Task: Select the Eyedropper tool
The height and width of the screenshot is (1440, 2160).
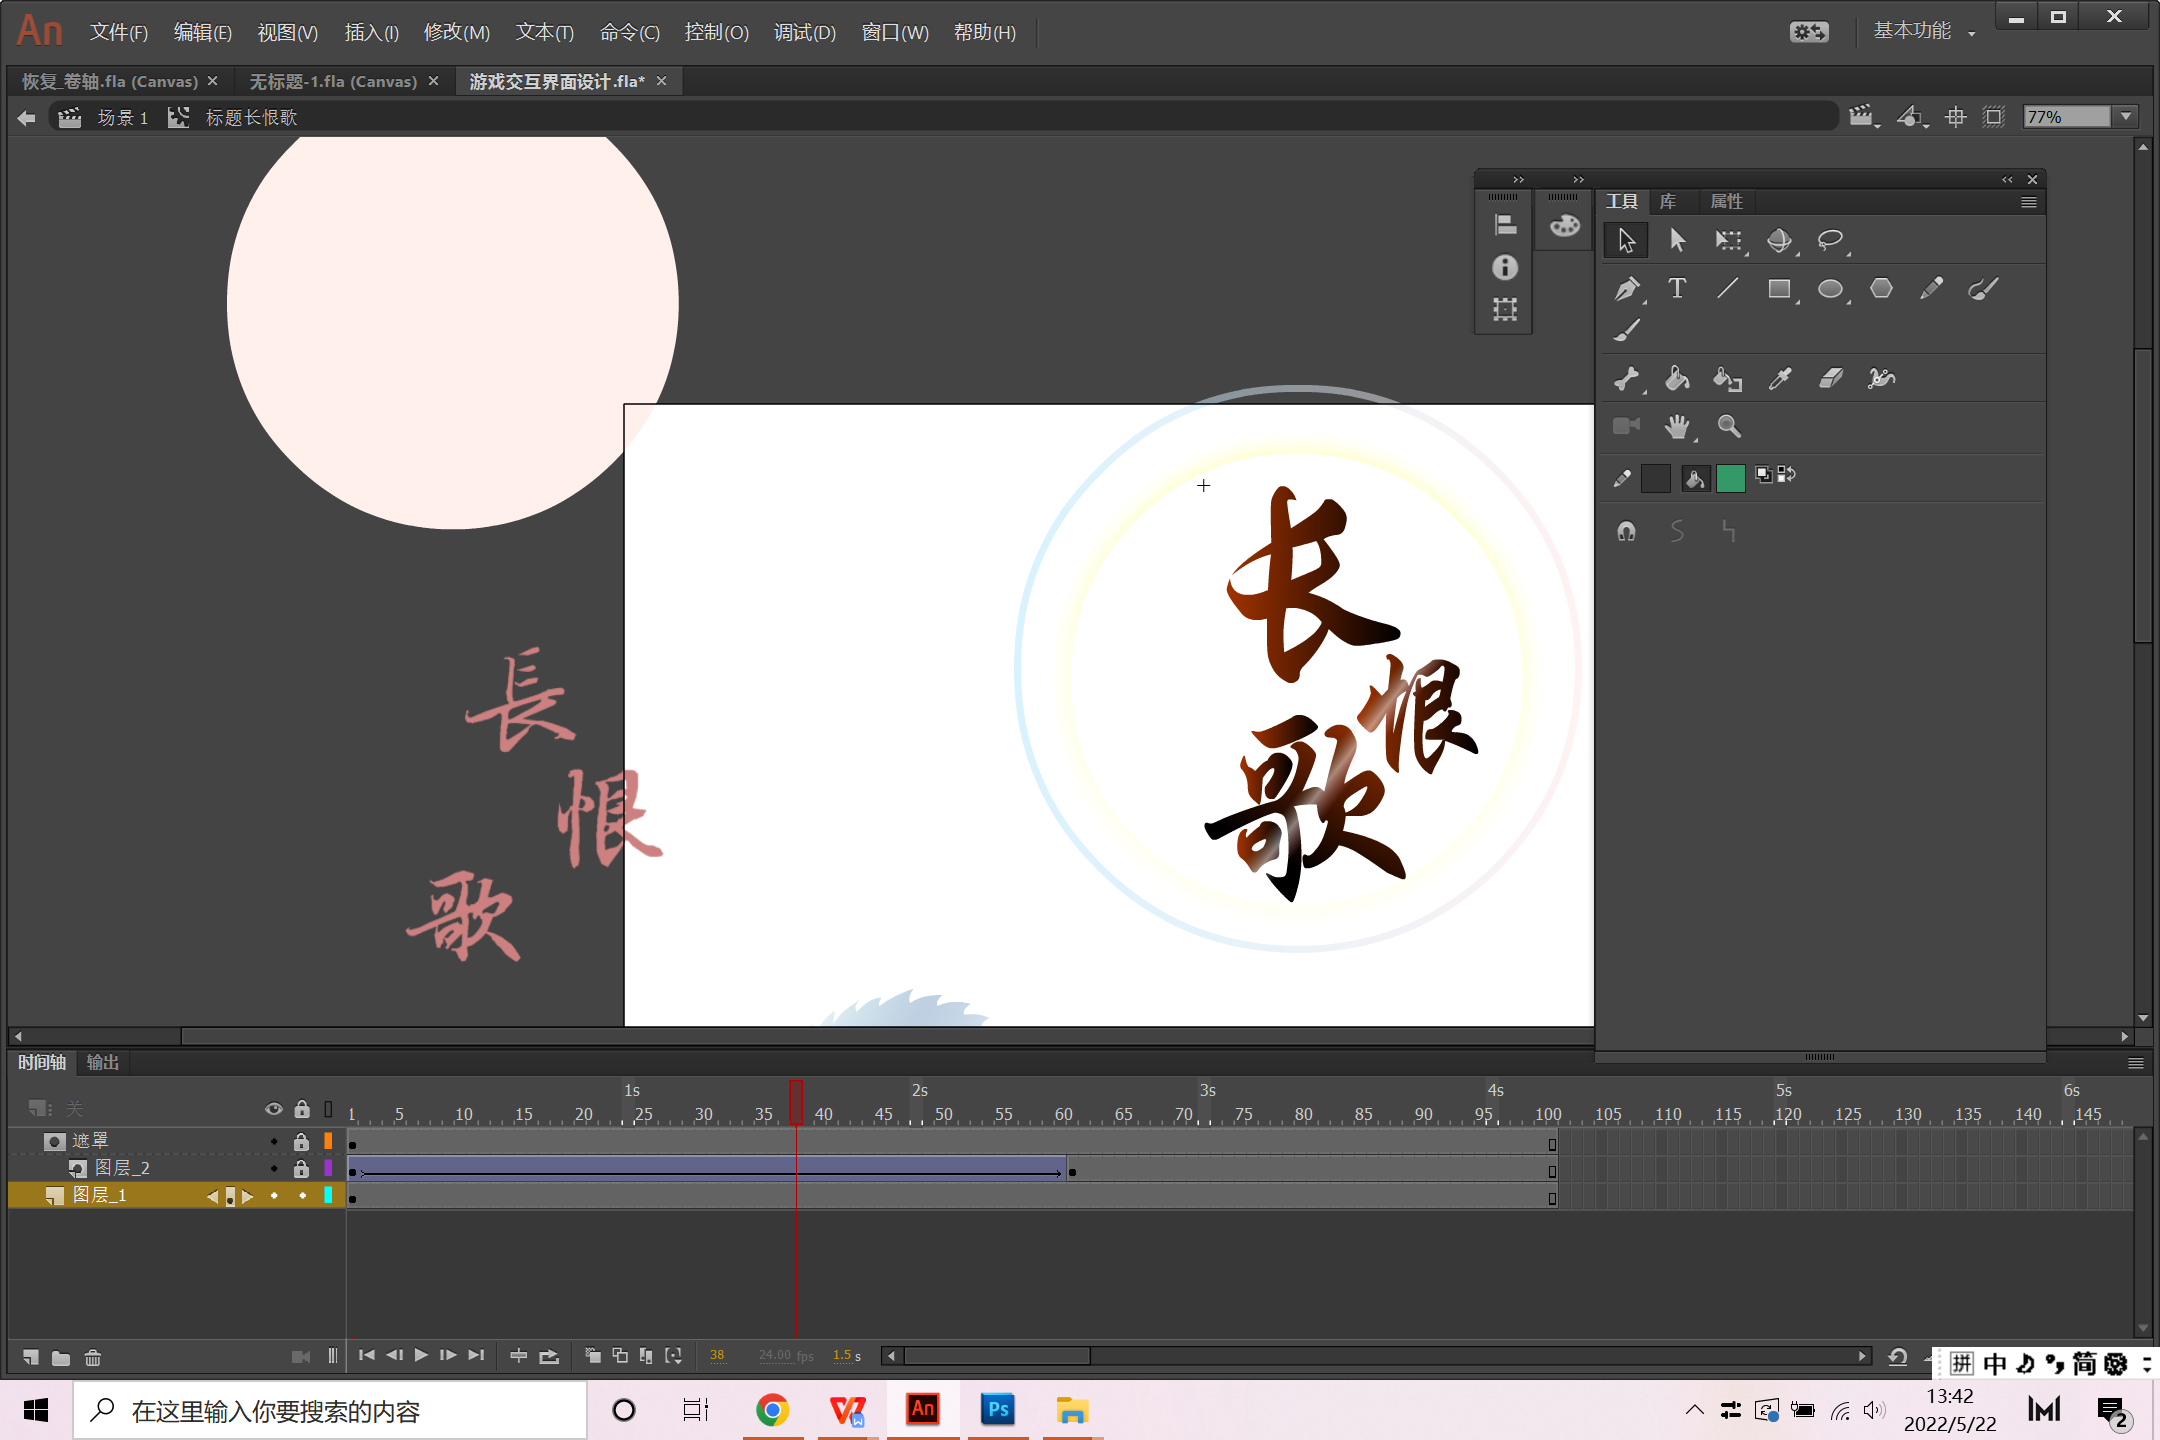Action: [x=1779, y=378]
